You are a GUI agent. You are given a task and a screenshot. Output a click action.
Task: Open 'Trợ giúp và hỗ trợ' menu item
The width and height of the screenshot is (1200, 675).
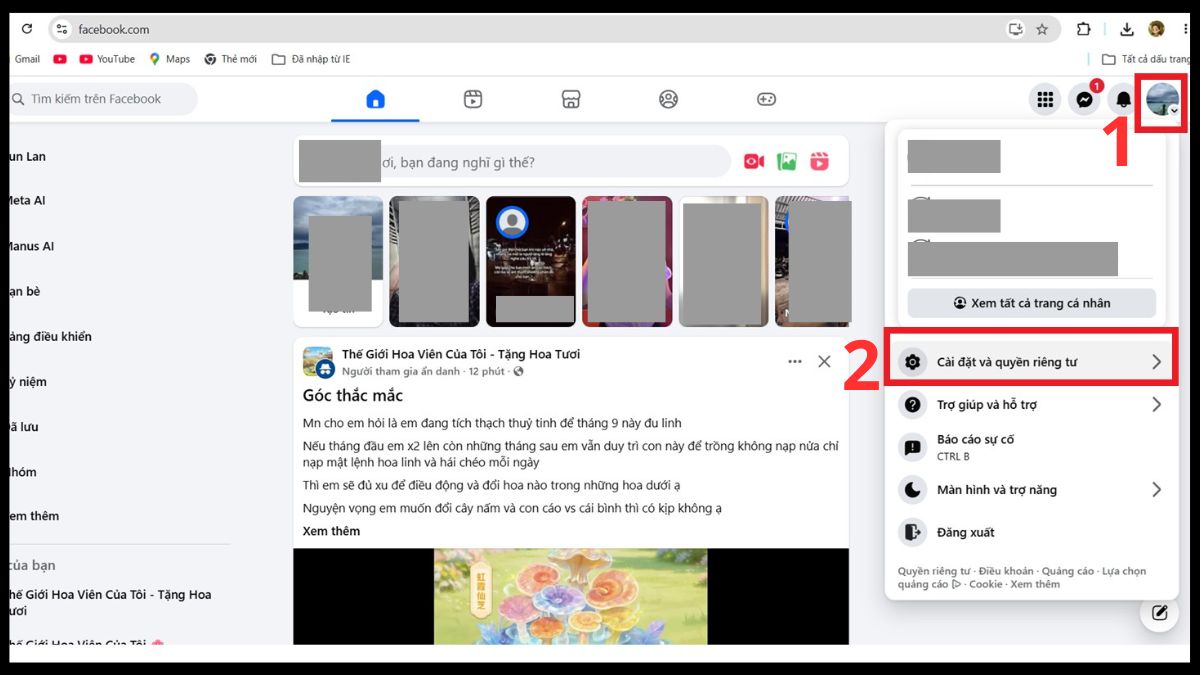click(x=1032, y=405)
